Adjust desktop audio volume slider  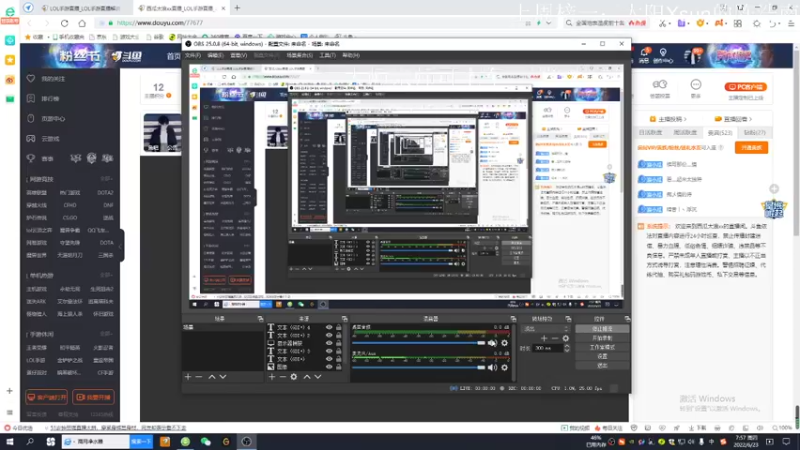(418, 343)
